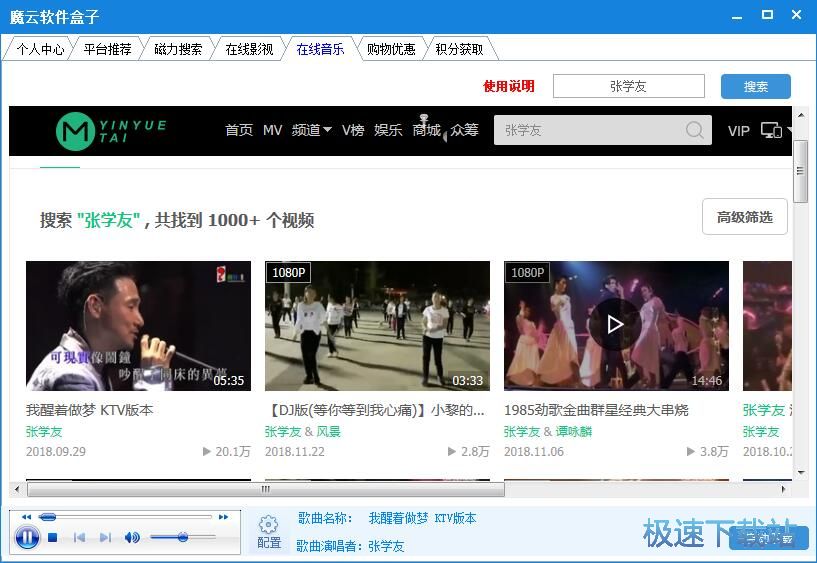Click the play count icon beside 3.8万
Screen dimensions: 817x563
tap(690, 452)
